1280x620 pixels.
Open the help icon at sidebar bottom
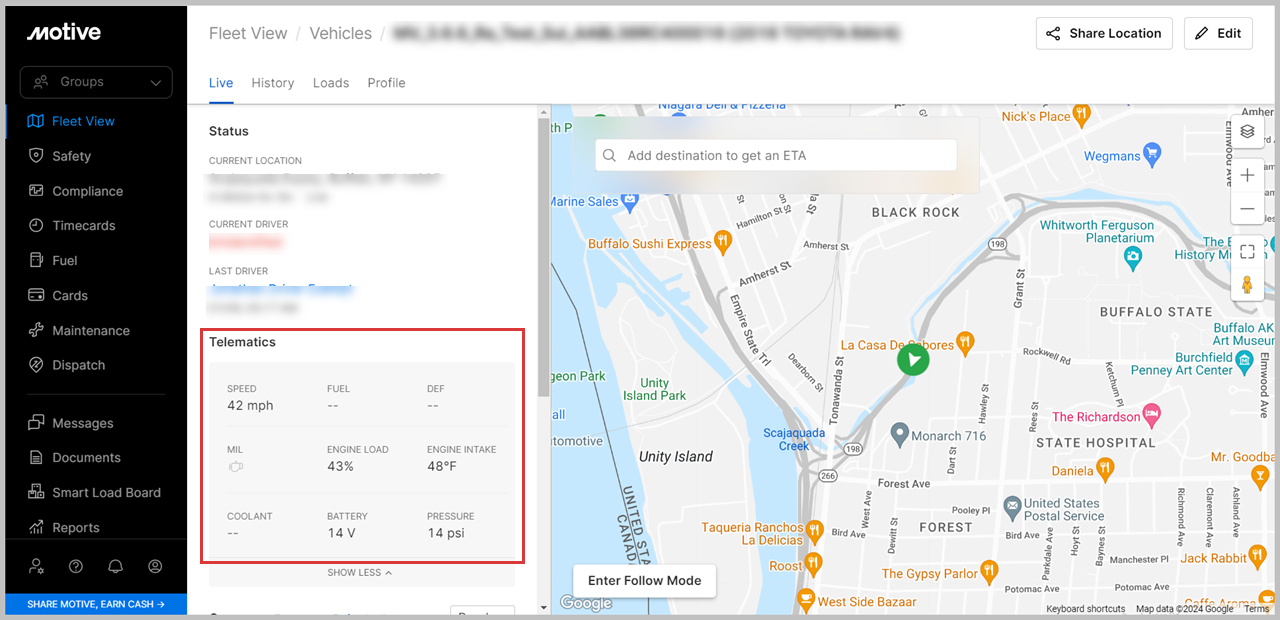click(75, 566)
